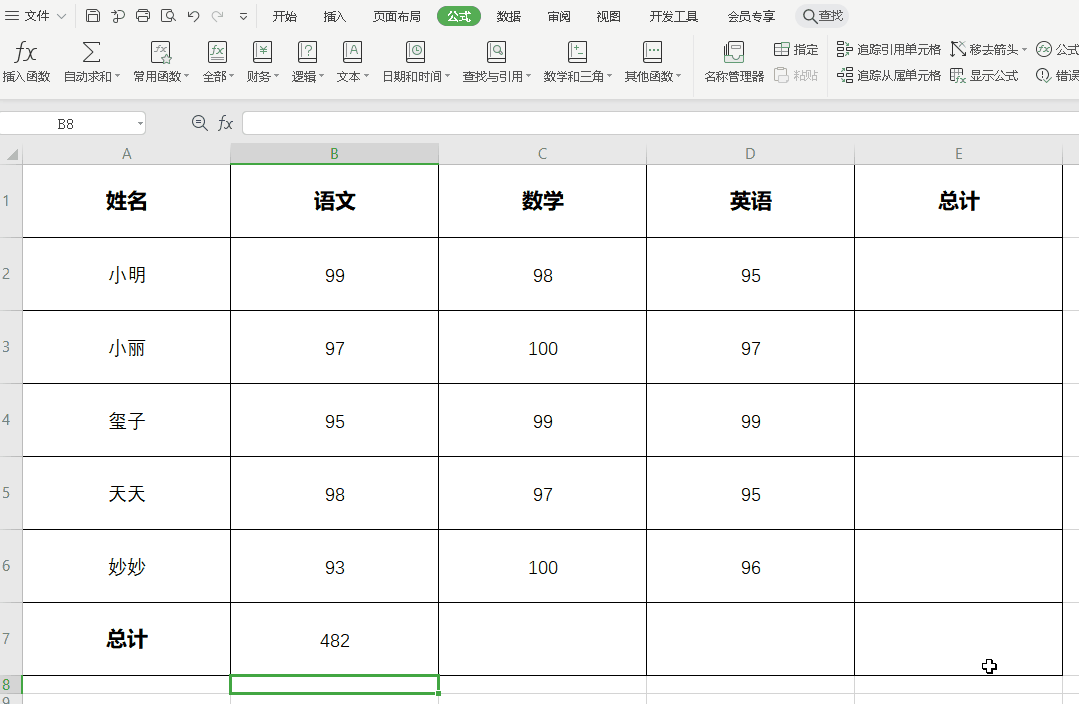
Task: Expand the 其他函数 other functions menu
Action: [653, 60]
